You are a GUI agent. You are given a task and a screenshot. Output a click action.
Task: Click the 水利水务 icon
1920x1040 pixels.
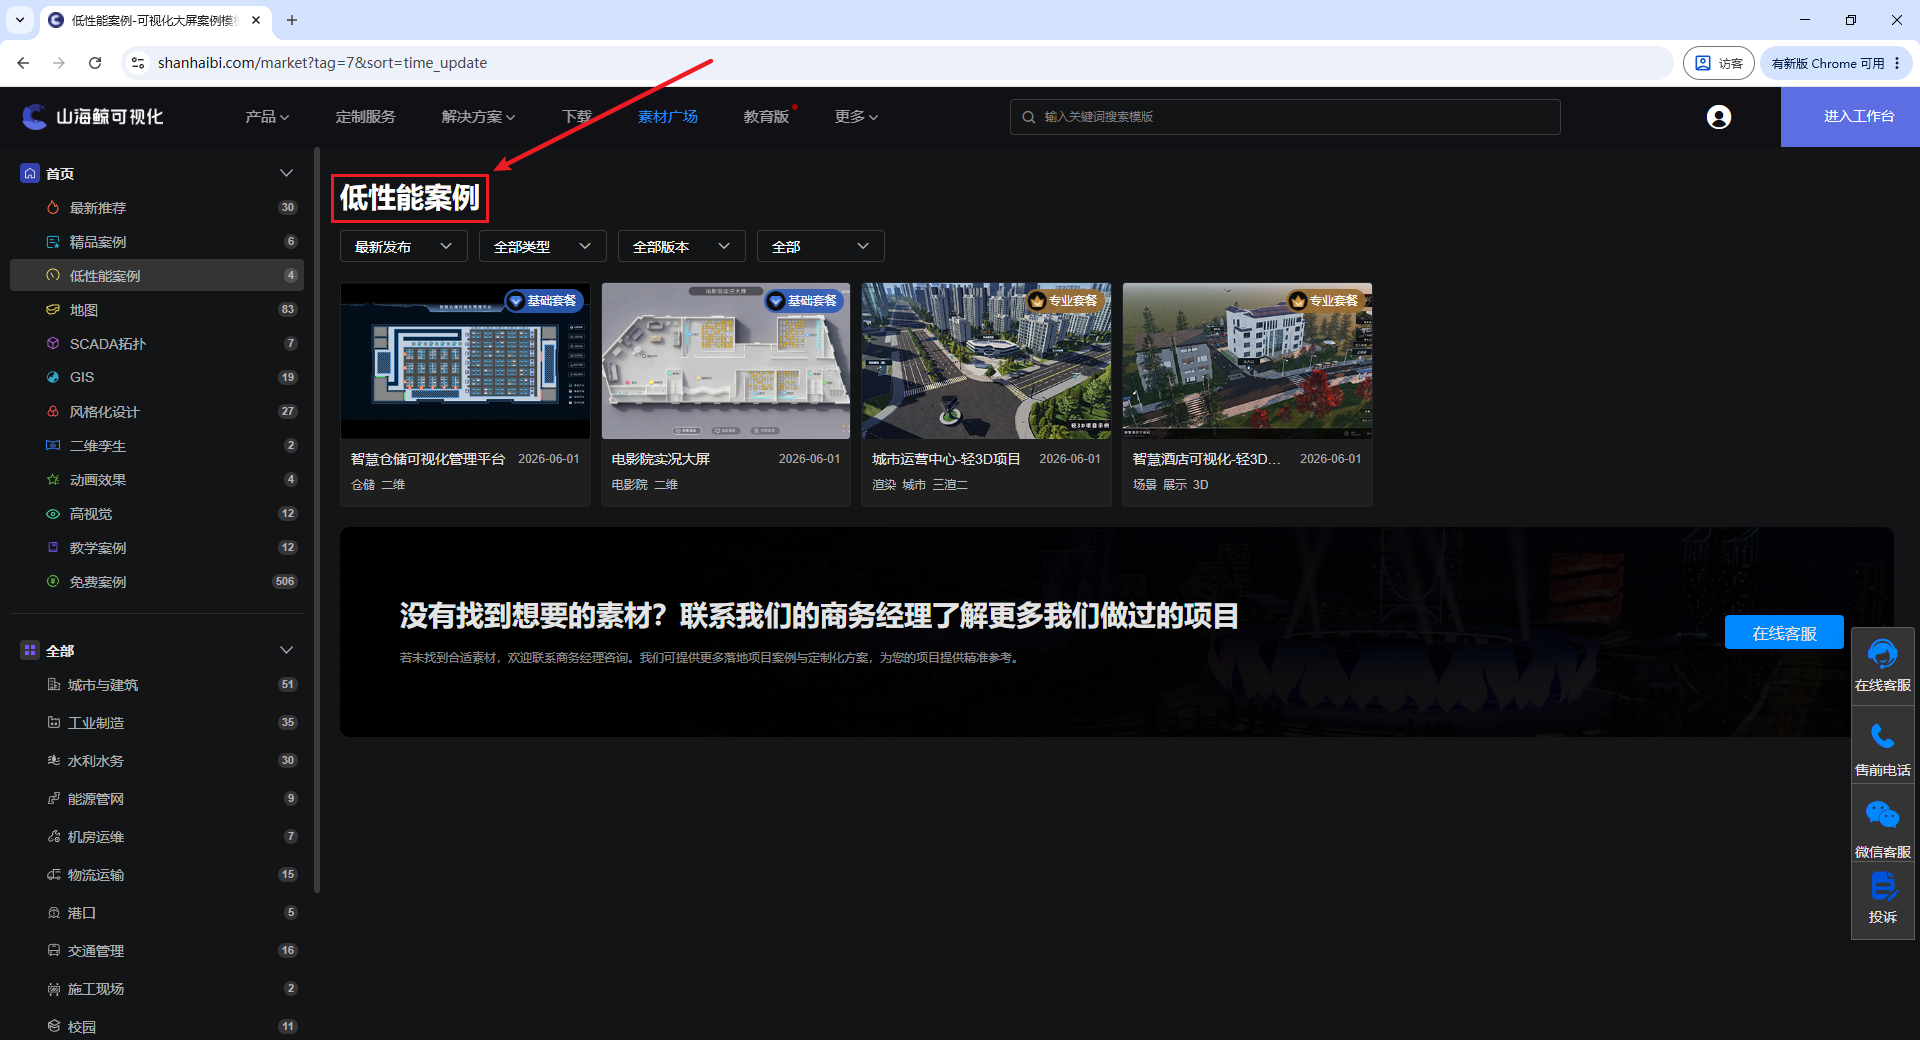54,760
